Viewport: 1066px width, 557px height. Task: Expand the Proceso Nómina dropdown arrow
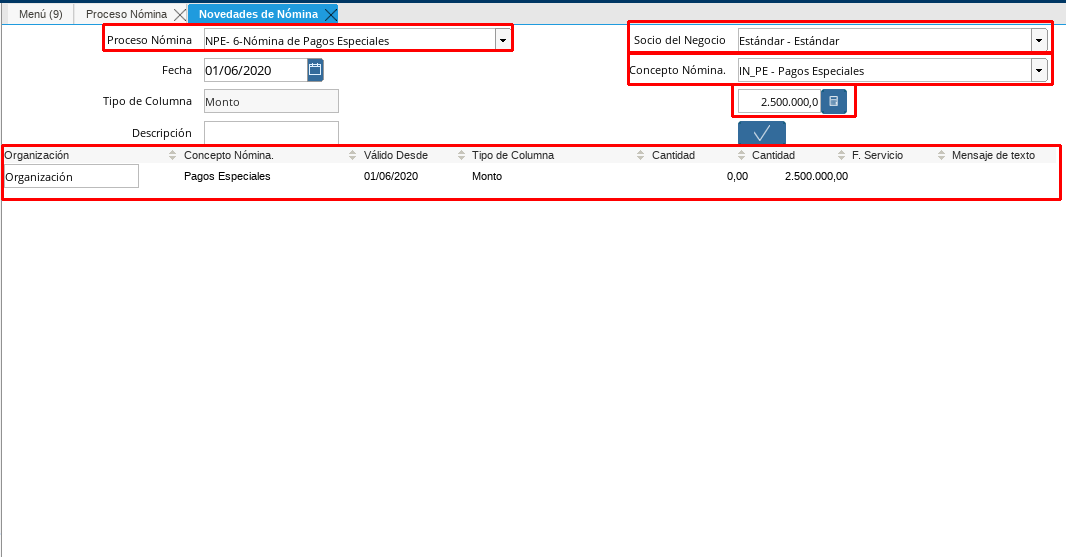click(x=502, y=40)
